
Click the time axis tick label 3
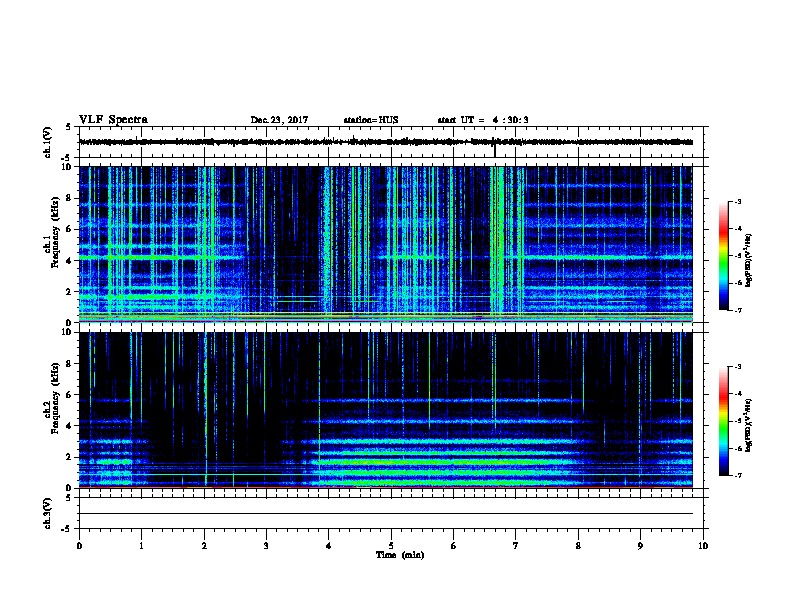[266, 545]
